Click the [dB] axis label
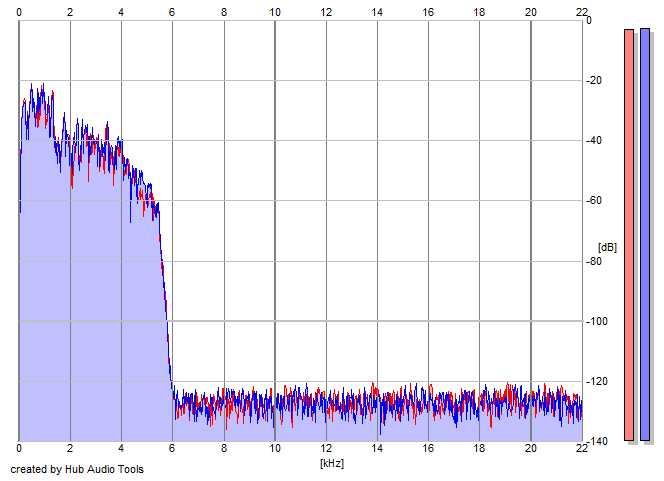The height and width of the screenshot is (481, 664). click(607, 247)
